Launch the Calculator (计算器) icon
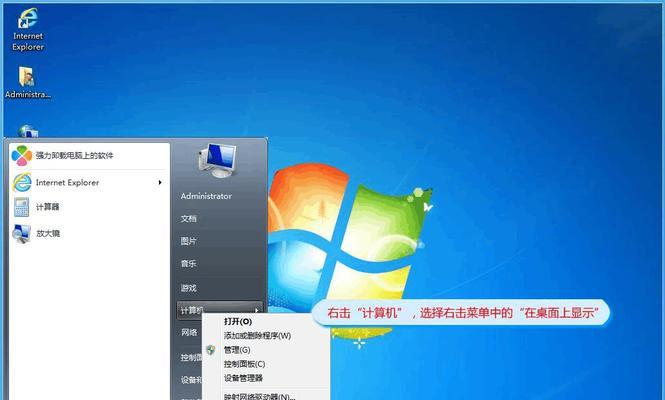The image size is (665, 400). 21,207
